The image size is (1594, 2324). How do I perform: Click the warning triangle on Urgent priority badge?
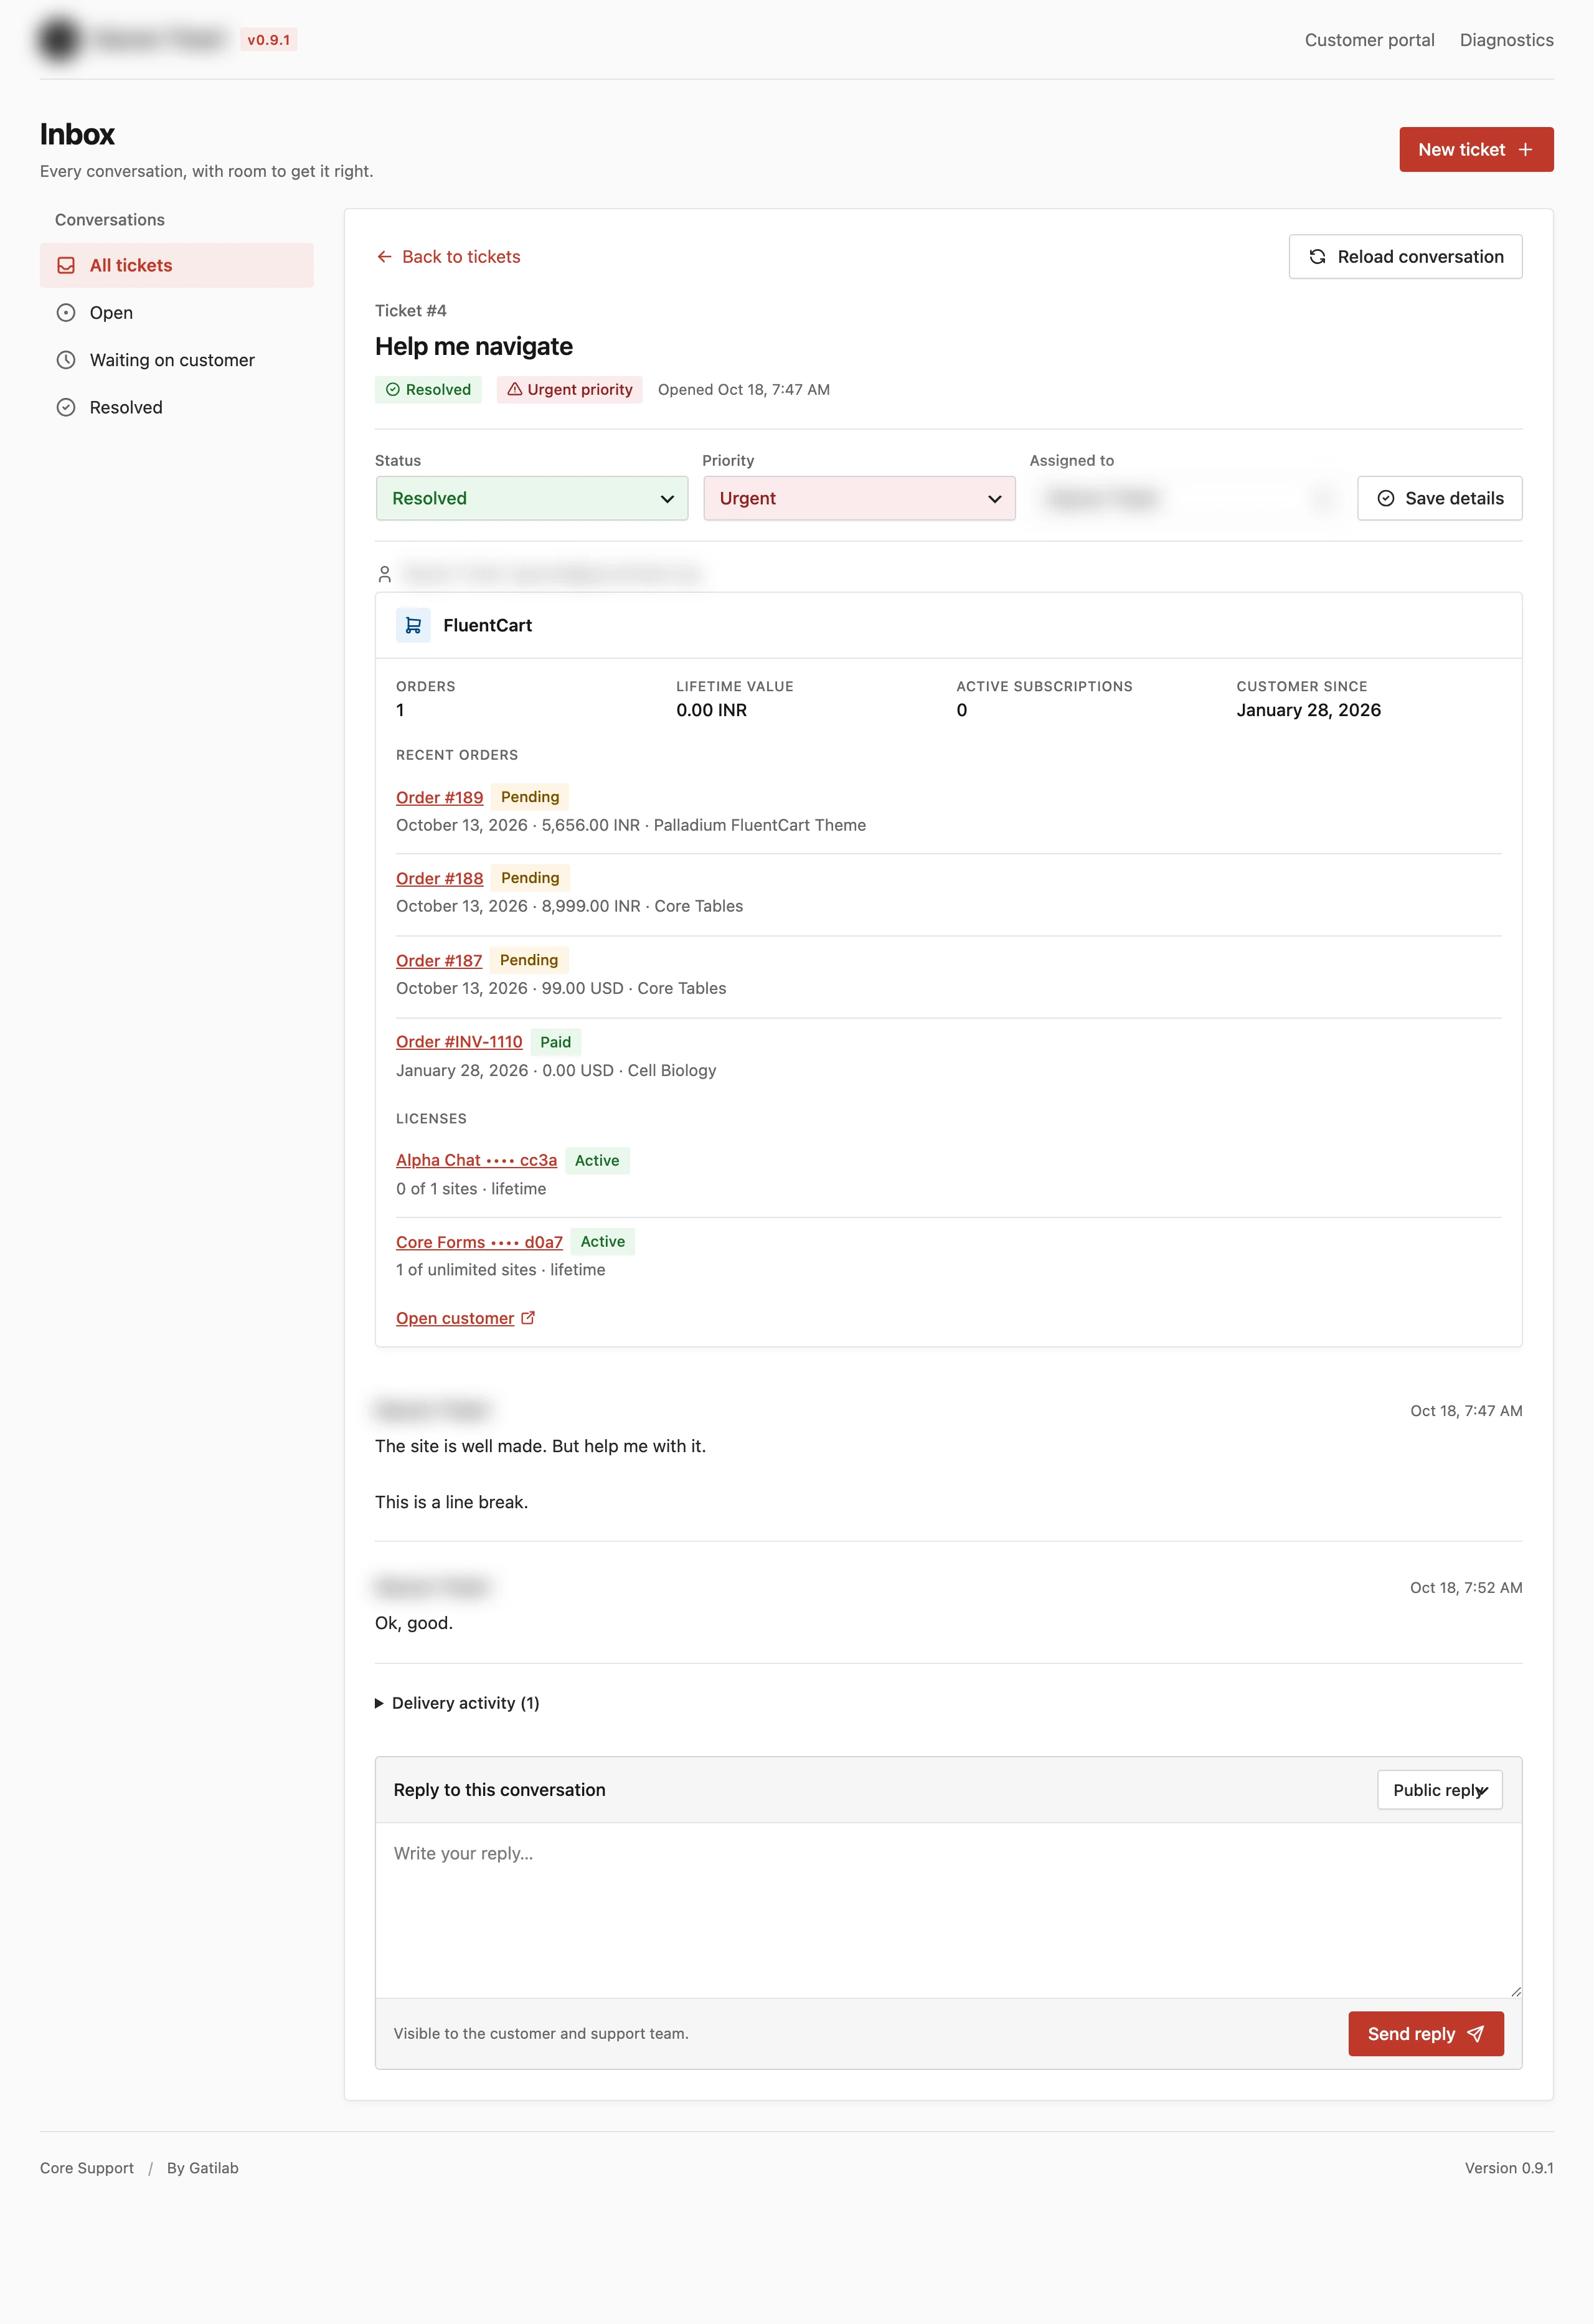[515, 389]
